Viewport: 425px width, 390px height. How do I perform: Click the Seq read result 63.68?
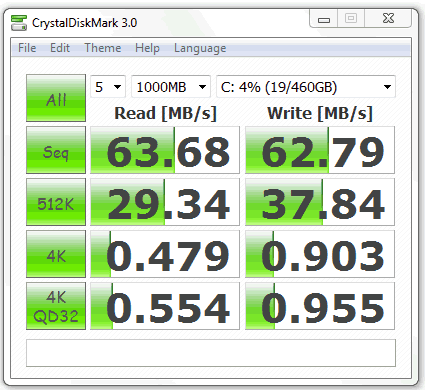[x=165, y=150]
